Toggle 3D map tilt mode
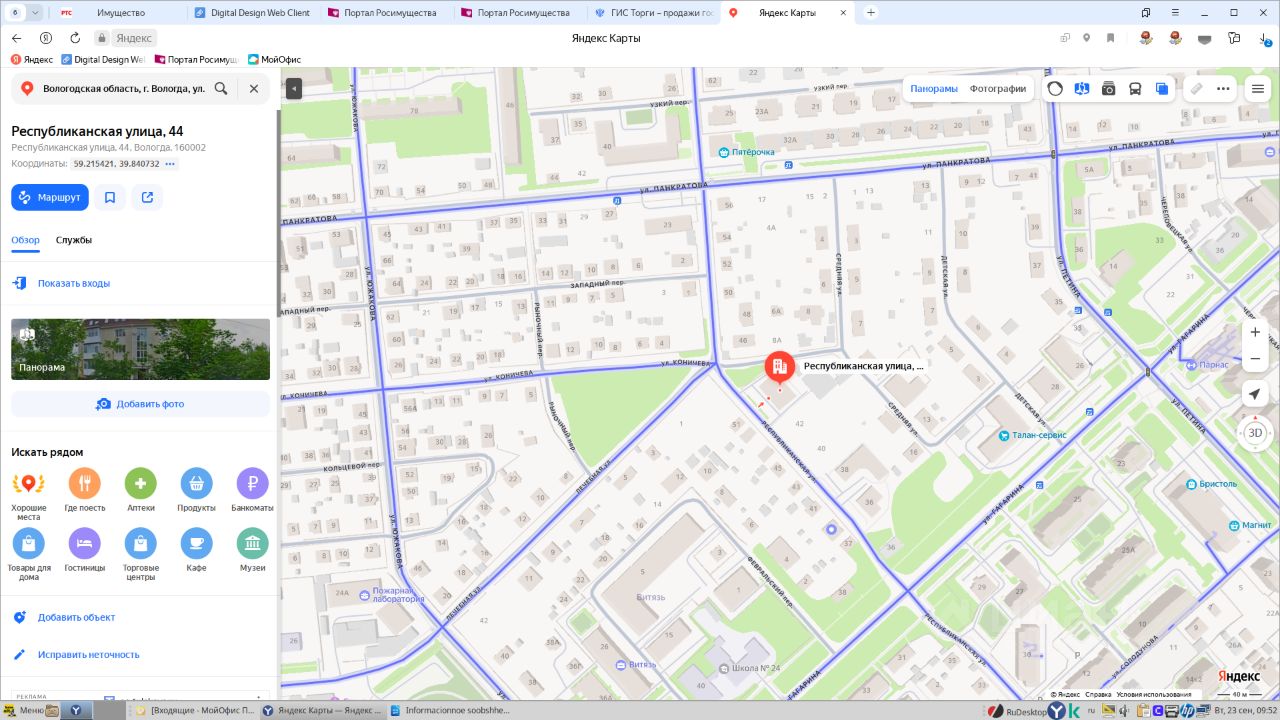The width and height of the screenshot is (1280, 720). tap(1255, 433)
